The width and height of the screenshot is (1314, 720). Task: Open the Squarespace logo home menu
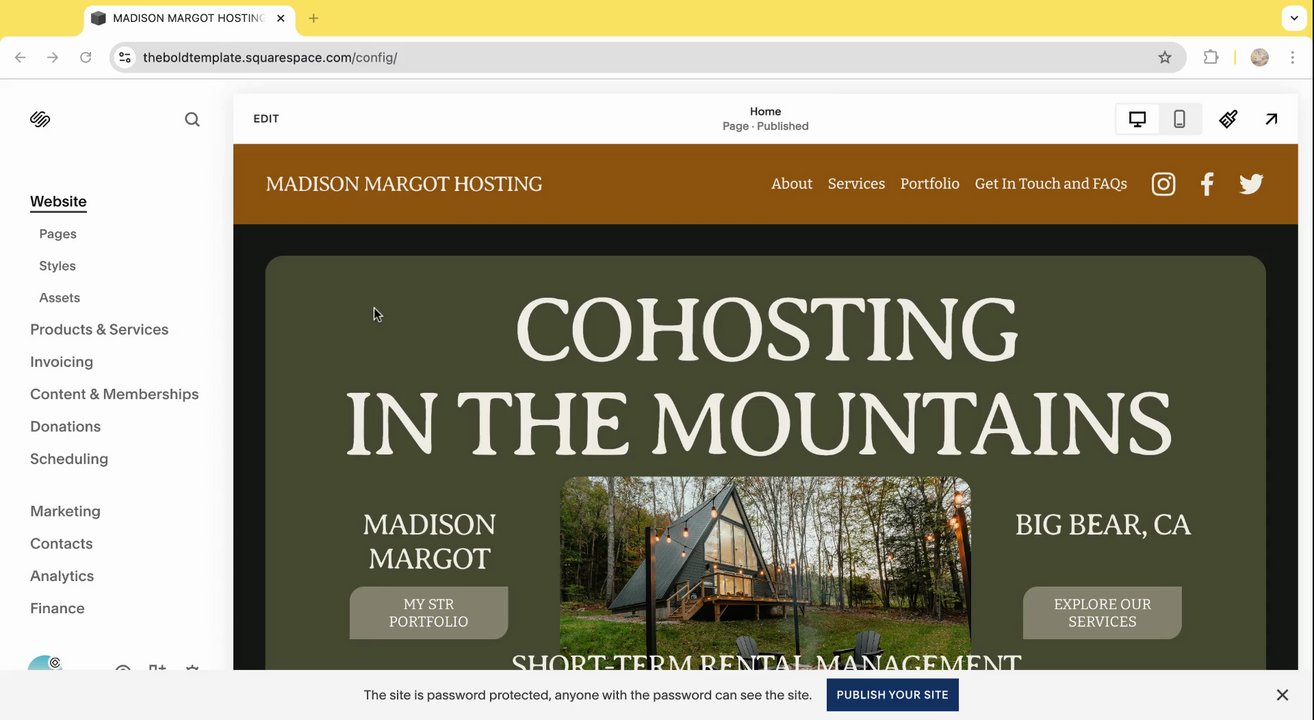tap(40, 119)
